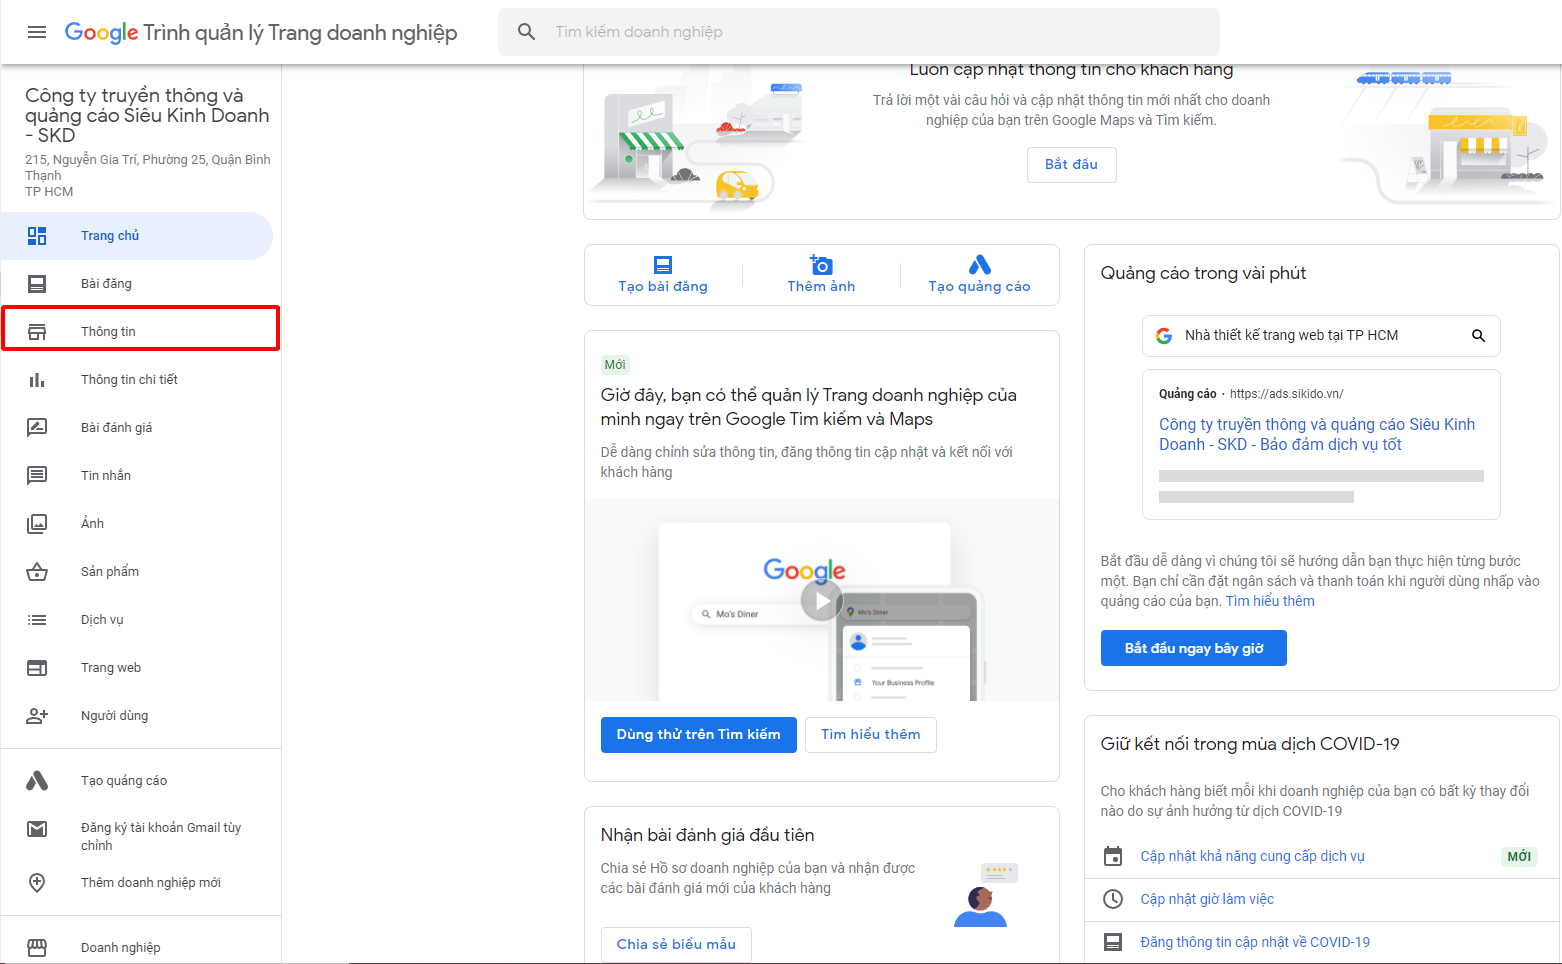Click the ad headline Công ty truyền thông link
Screen dimensions: 1562x964
[1317, 434]
